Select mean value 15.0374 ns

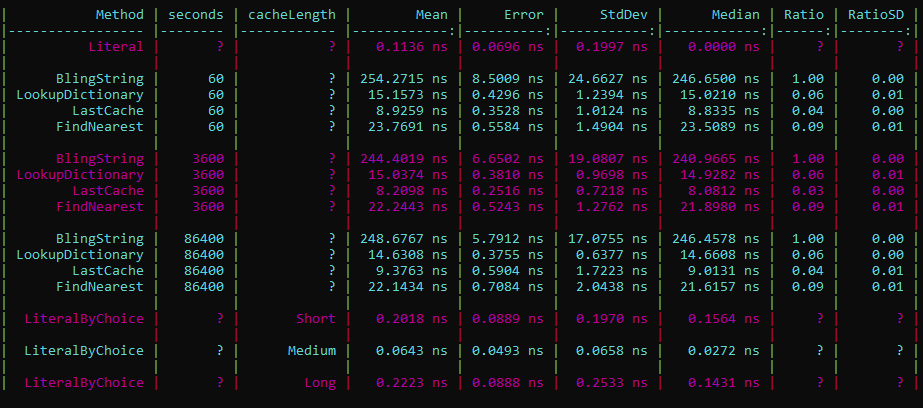[x=408, y=174]
